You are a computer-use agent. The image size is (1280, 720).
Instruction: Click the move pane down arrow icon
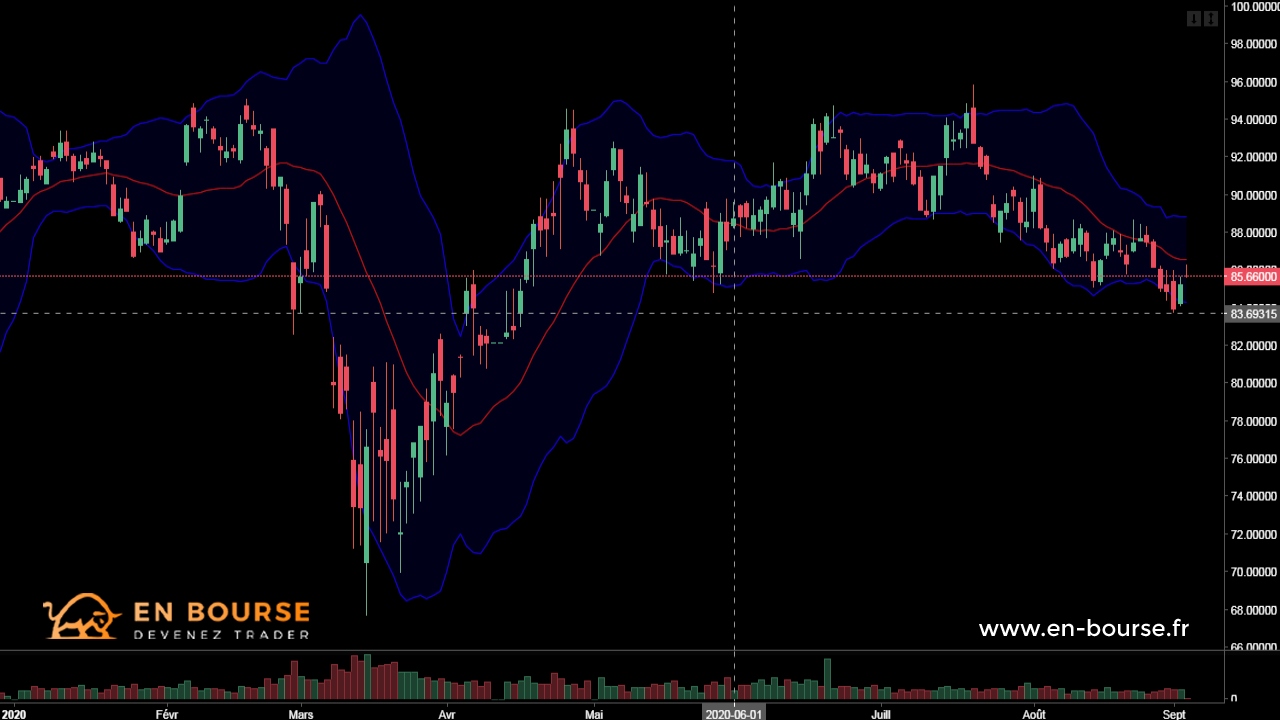tap(1193, 18)
